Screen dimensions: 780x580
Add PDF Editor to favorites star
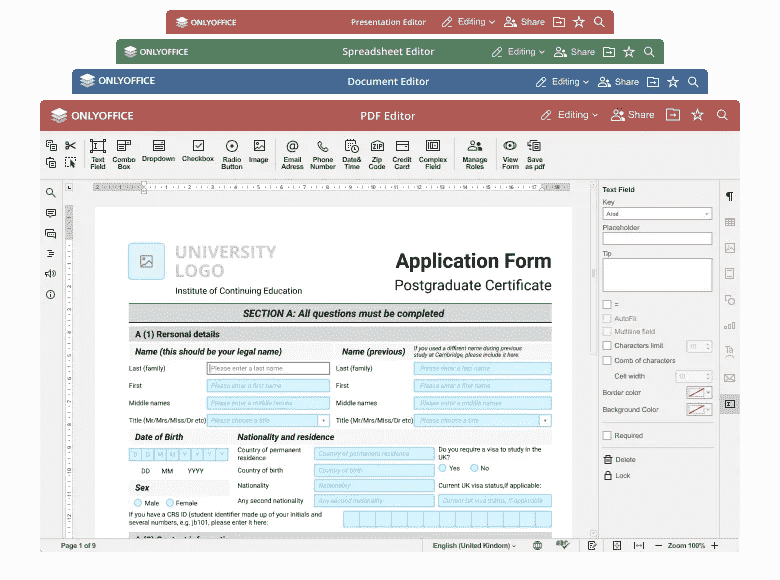pyautogui.click(x=697, y=115)
